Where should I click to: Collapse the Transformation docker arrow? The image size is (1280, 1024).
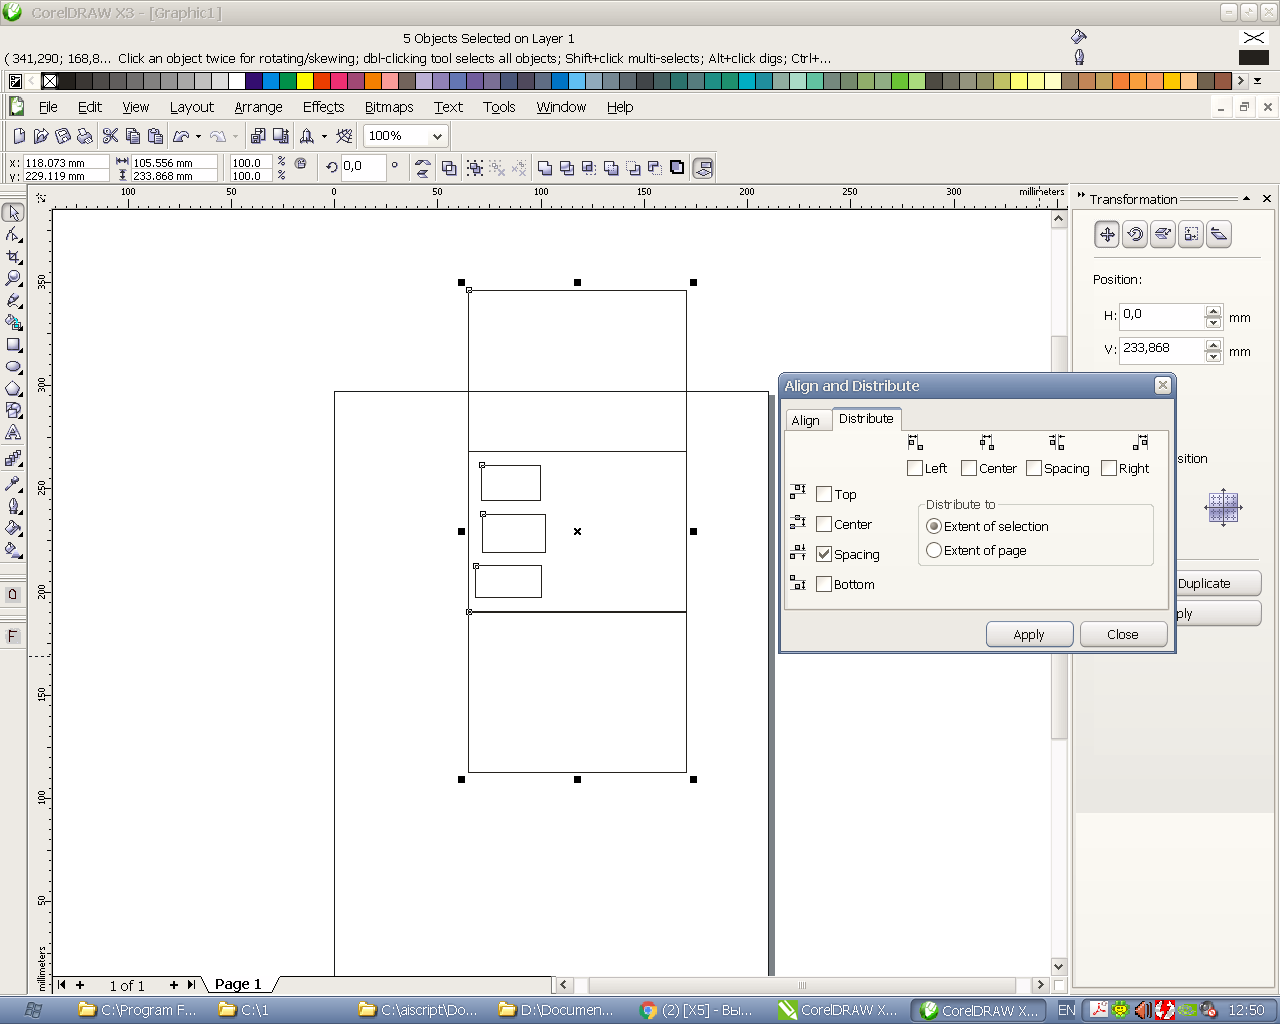tap(1247, 199)
